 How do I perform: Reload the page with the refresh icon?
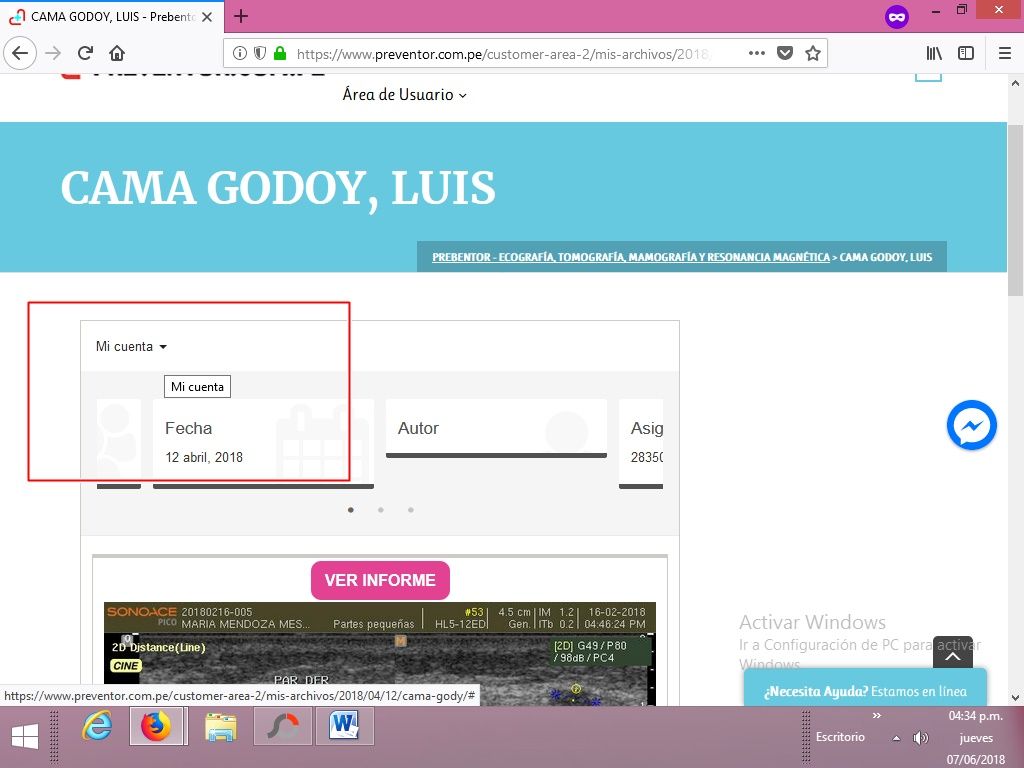(85, 53)
